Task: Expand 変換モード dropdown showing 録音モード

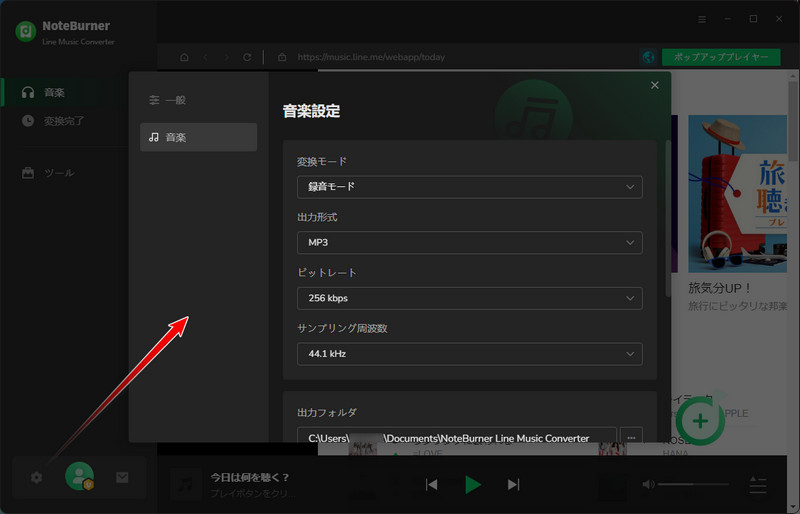Action: click(469, 187)
